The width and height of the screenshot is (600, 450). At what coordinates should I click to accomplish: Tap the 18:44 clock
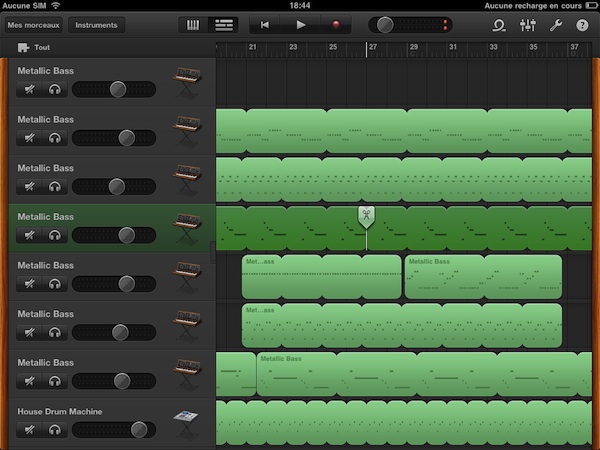300,5
